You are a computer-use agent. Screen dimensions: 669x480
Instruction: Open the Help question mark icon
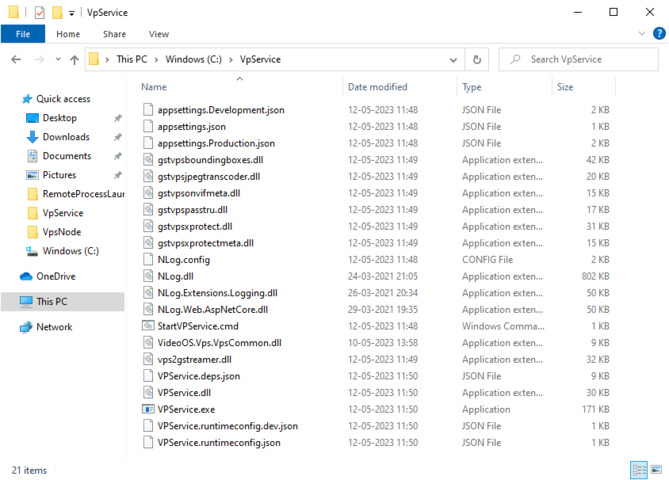click(655, 34)
